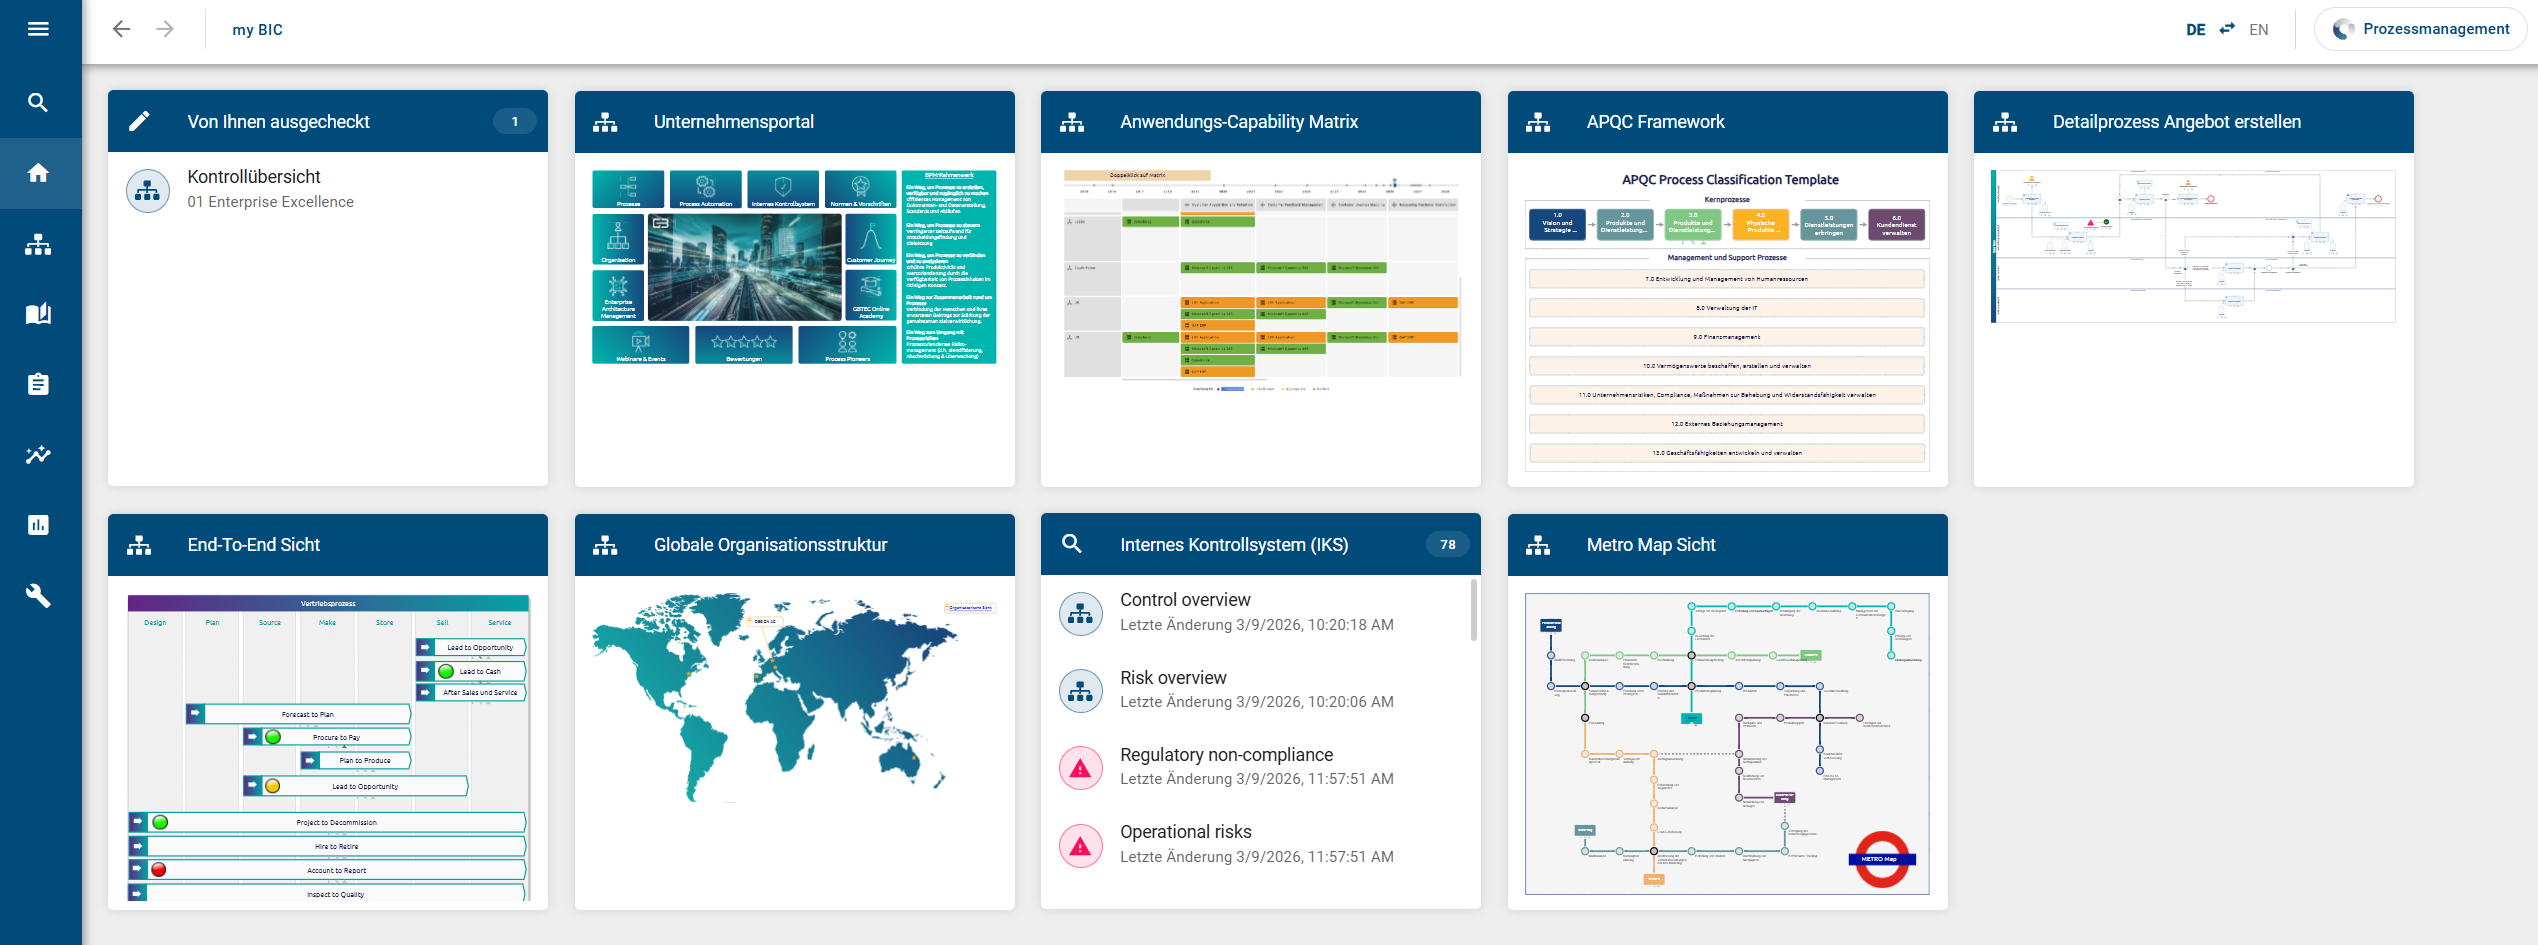Open the APQC Framework card title
Image resolution: width=2538 pixels, height=945 pixels.
pyautogui.click(x=1655, y=122)
